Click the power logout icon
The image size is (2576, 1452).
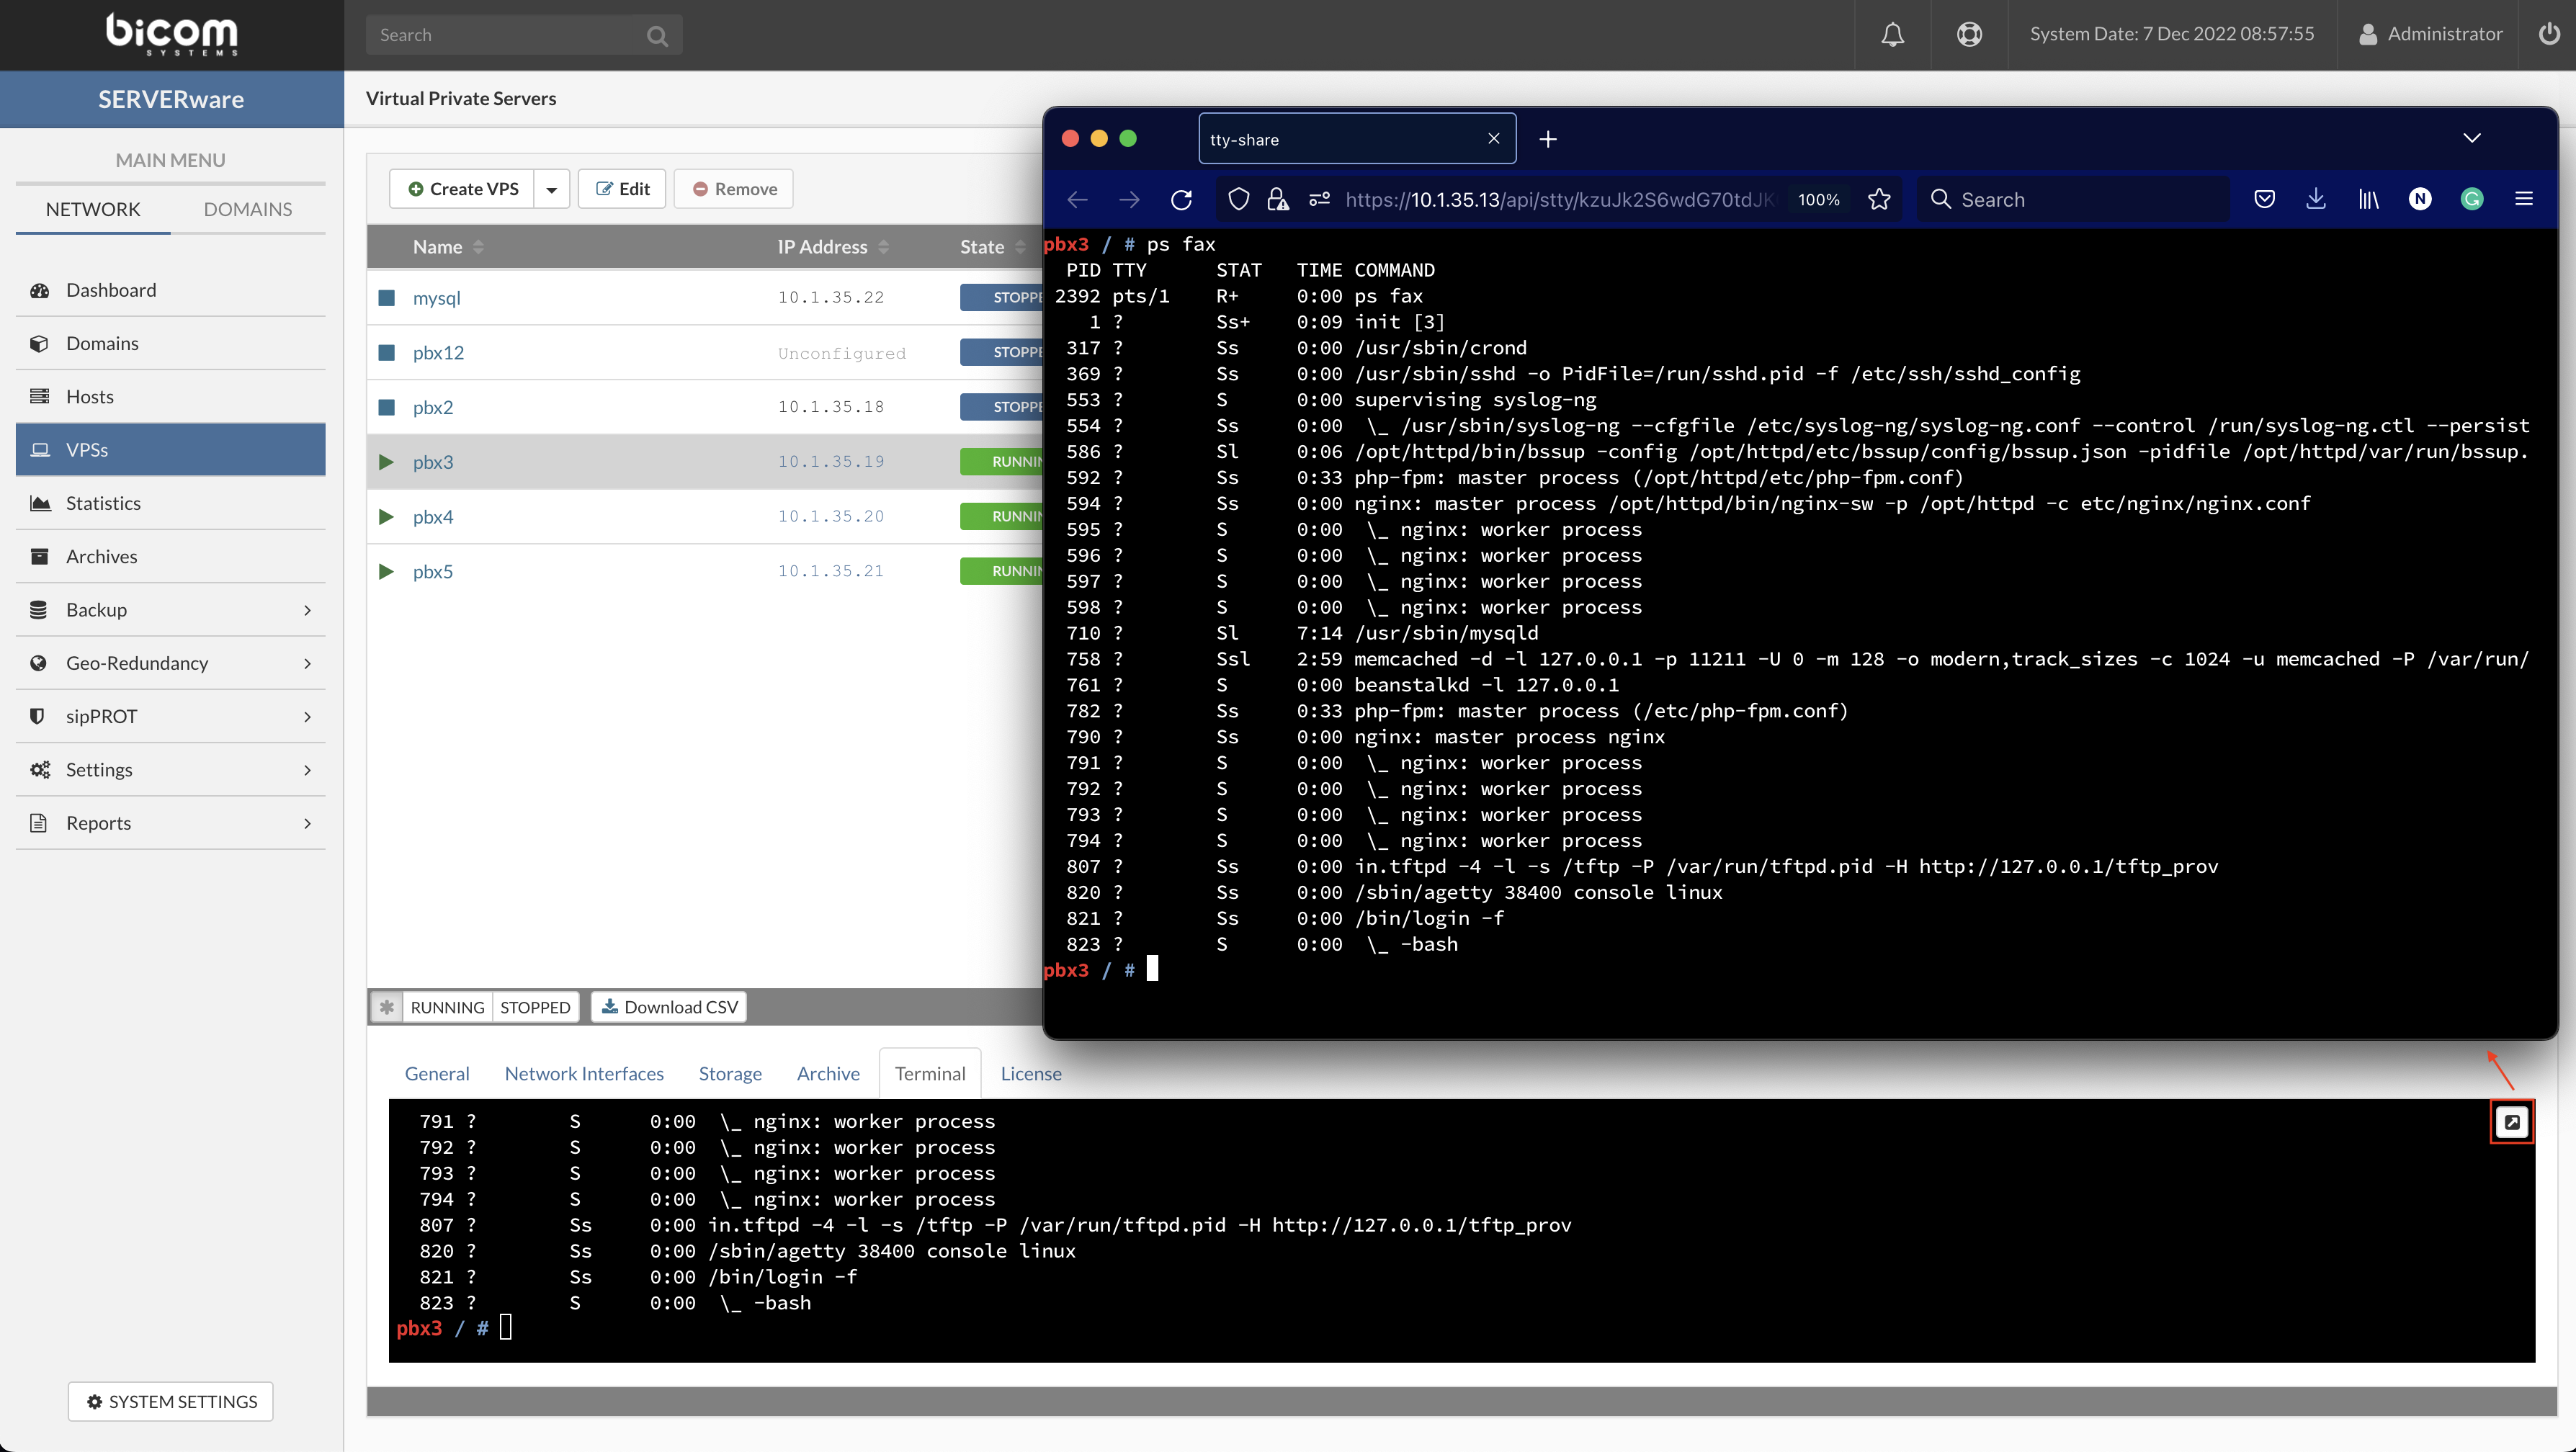[2549, 34]
